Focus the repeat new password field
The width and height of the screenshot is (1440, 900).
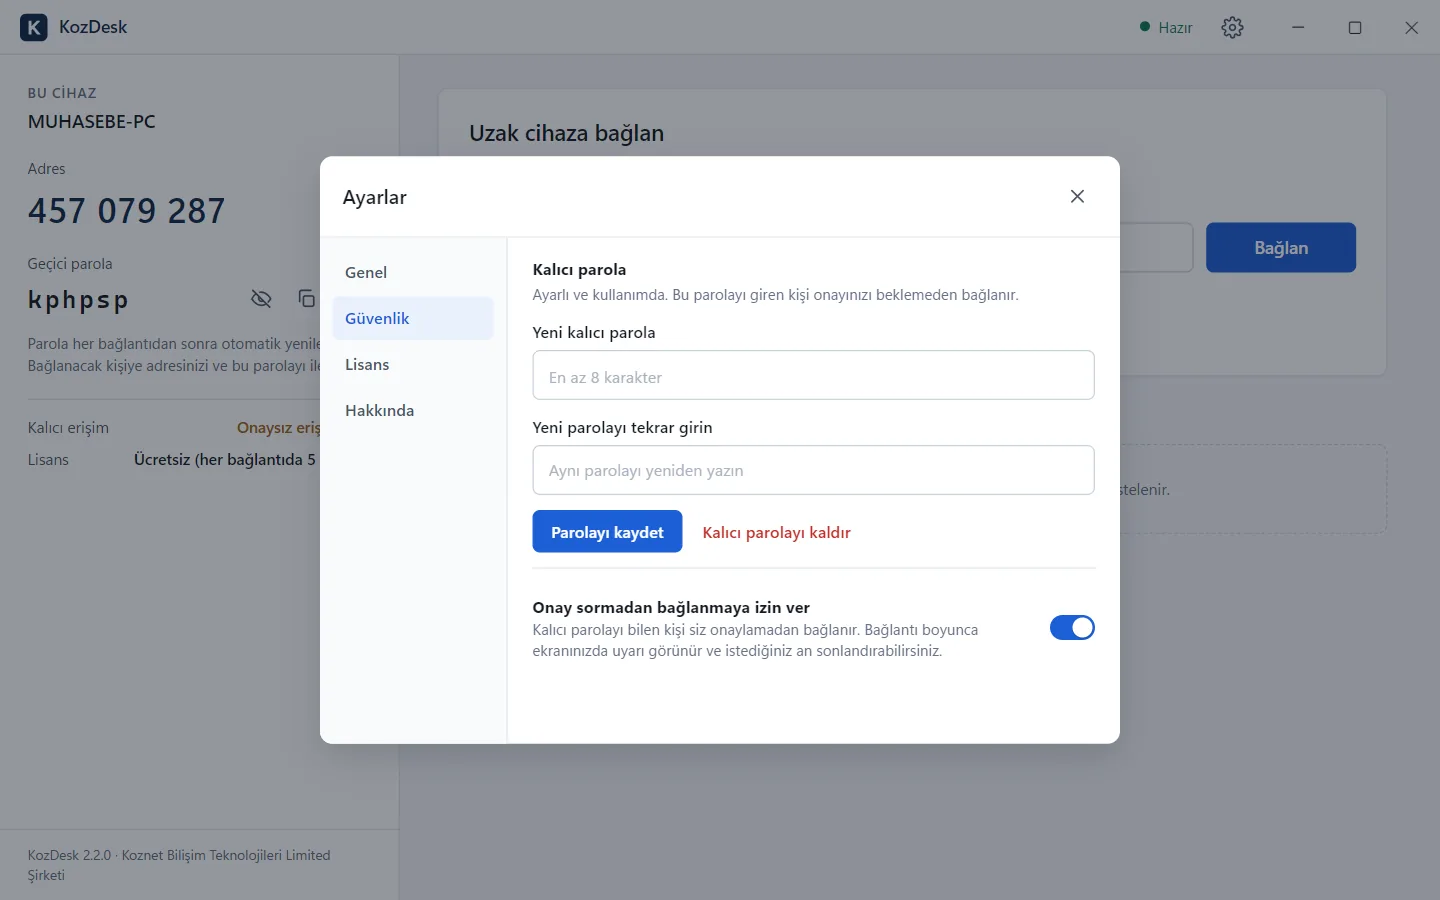tap(813, 470)
